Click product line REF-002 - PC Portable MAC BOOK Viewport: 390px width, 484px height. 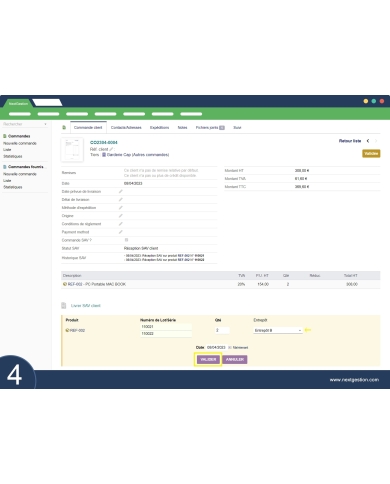97,284
